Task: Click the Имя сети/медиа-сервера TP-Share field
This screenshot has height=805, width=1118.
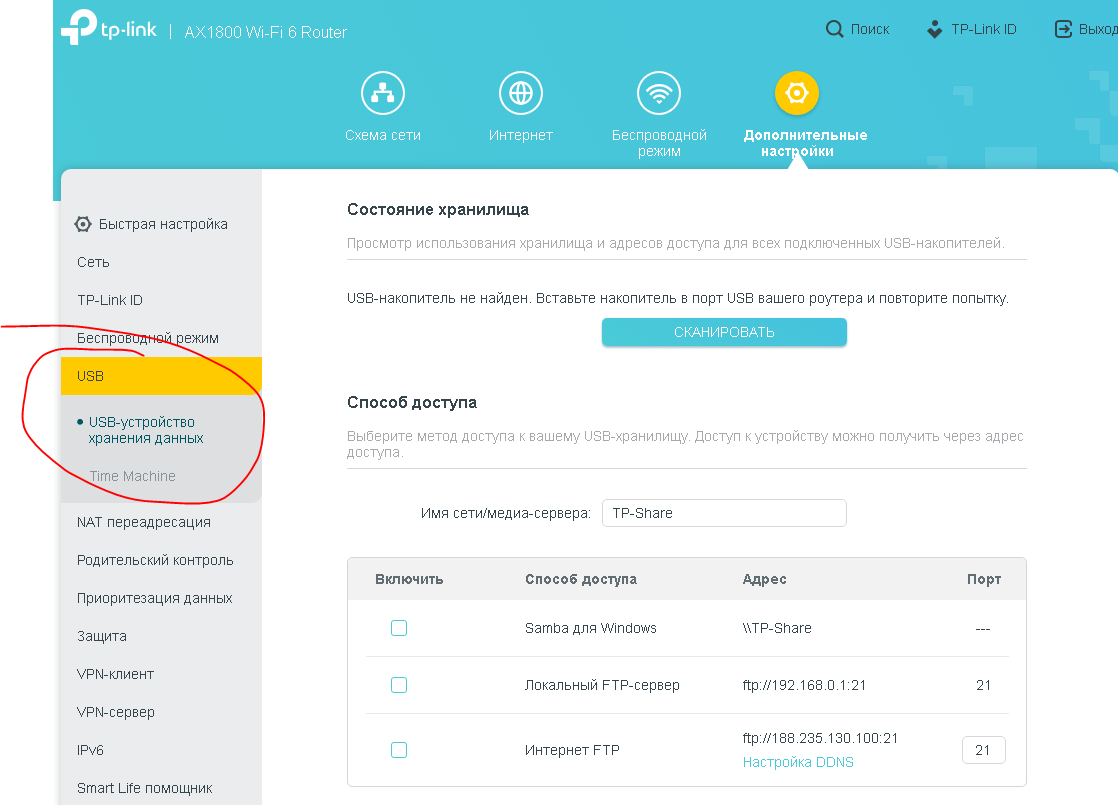Action: click(x=724, y=513)
